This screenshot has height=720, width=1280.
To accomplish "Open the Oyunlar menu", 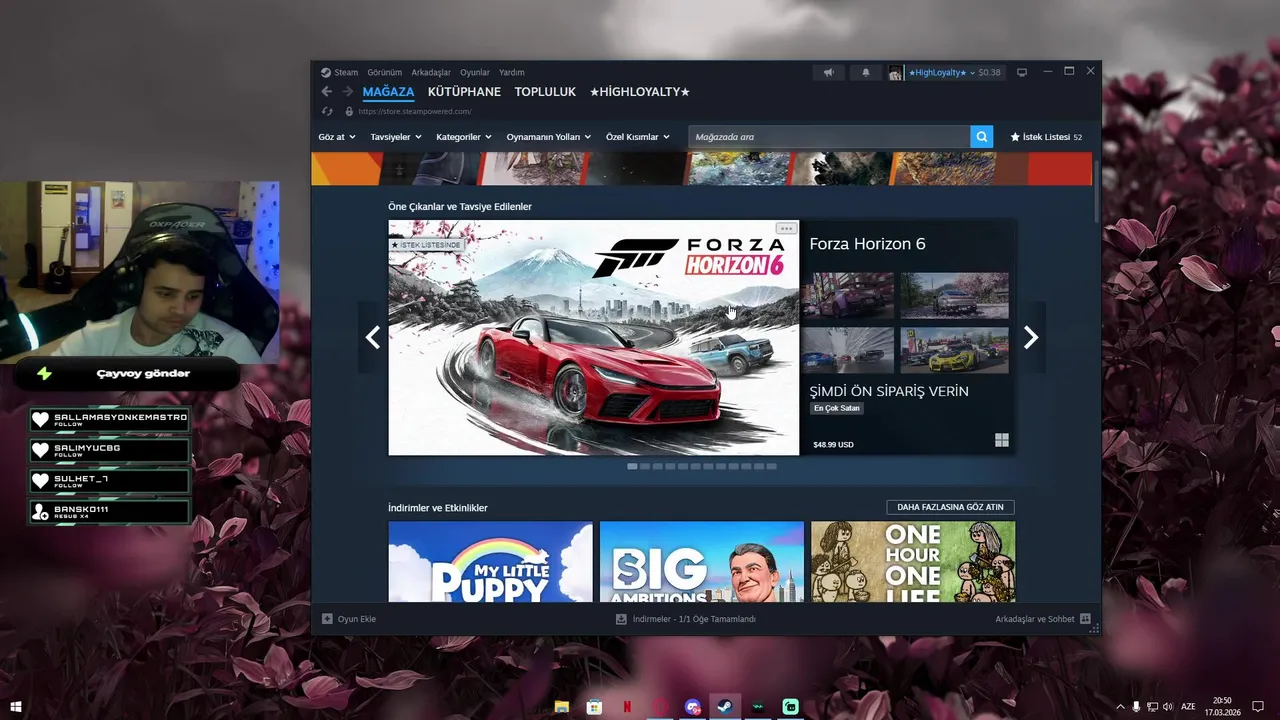I will point(475,72).
